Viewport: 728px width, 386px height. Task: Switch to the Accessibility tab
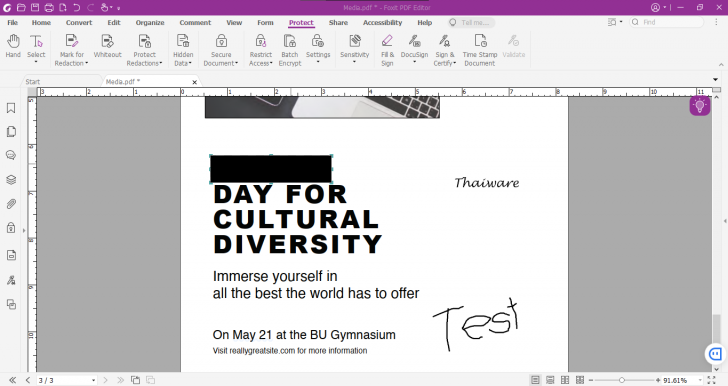pyautogui.click(x=383, y=22)
